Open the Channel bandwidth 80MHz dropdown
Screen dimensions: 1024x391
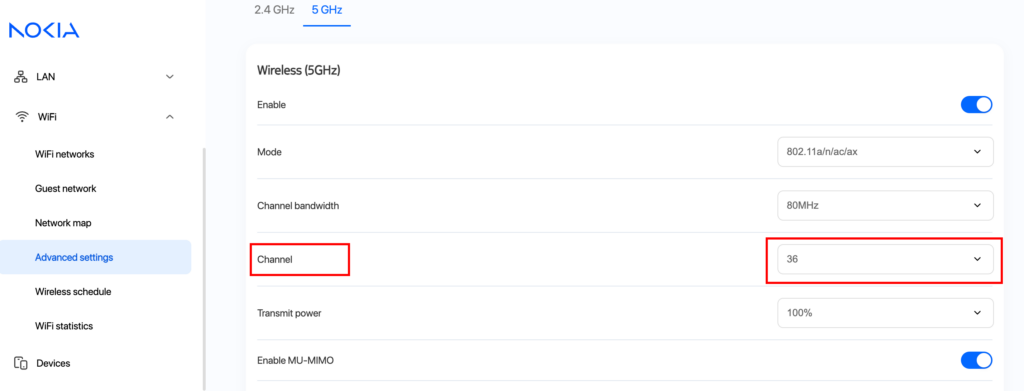tap(886, 206)
